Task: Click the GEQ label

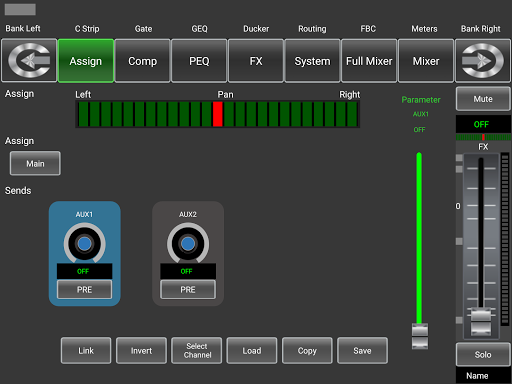Action: point(199,29)
